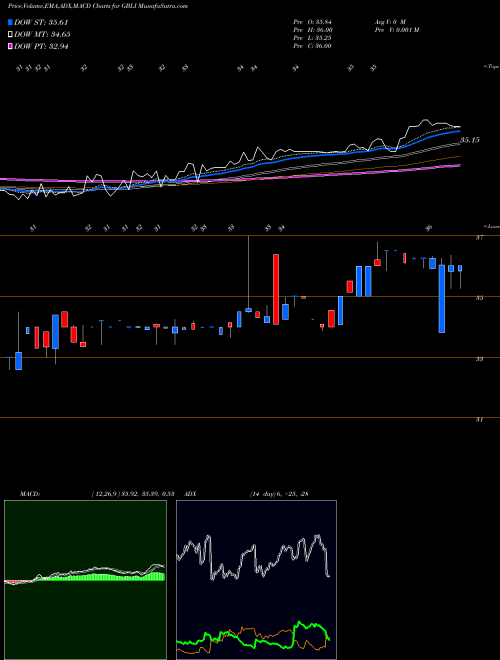Image resolution: width=500 pixels, height=660 pixels.
Task: Click the blue DOW ST legend swatch
Action: (10, 22)
